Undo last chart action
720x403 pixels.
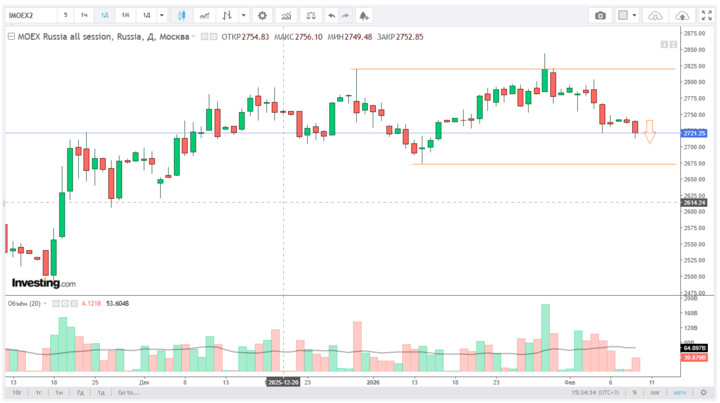332,16
